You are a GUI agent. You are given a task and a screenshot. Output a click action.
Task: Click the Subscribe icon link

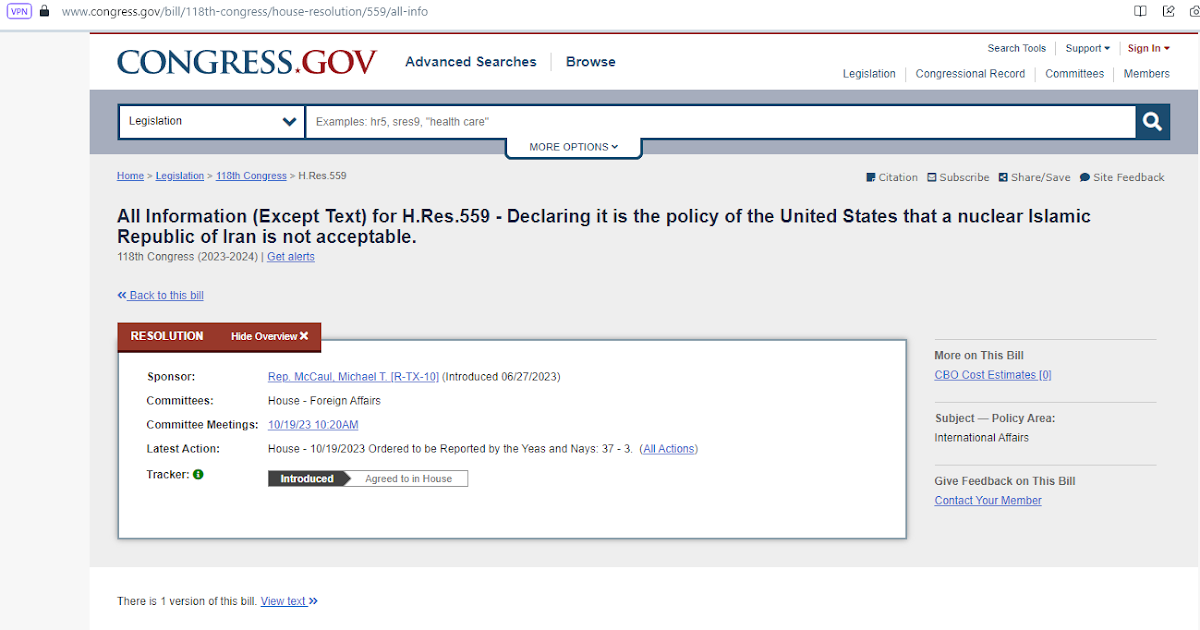[957, 177]
